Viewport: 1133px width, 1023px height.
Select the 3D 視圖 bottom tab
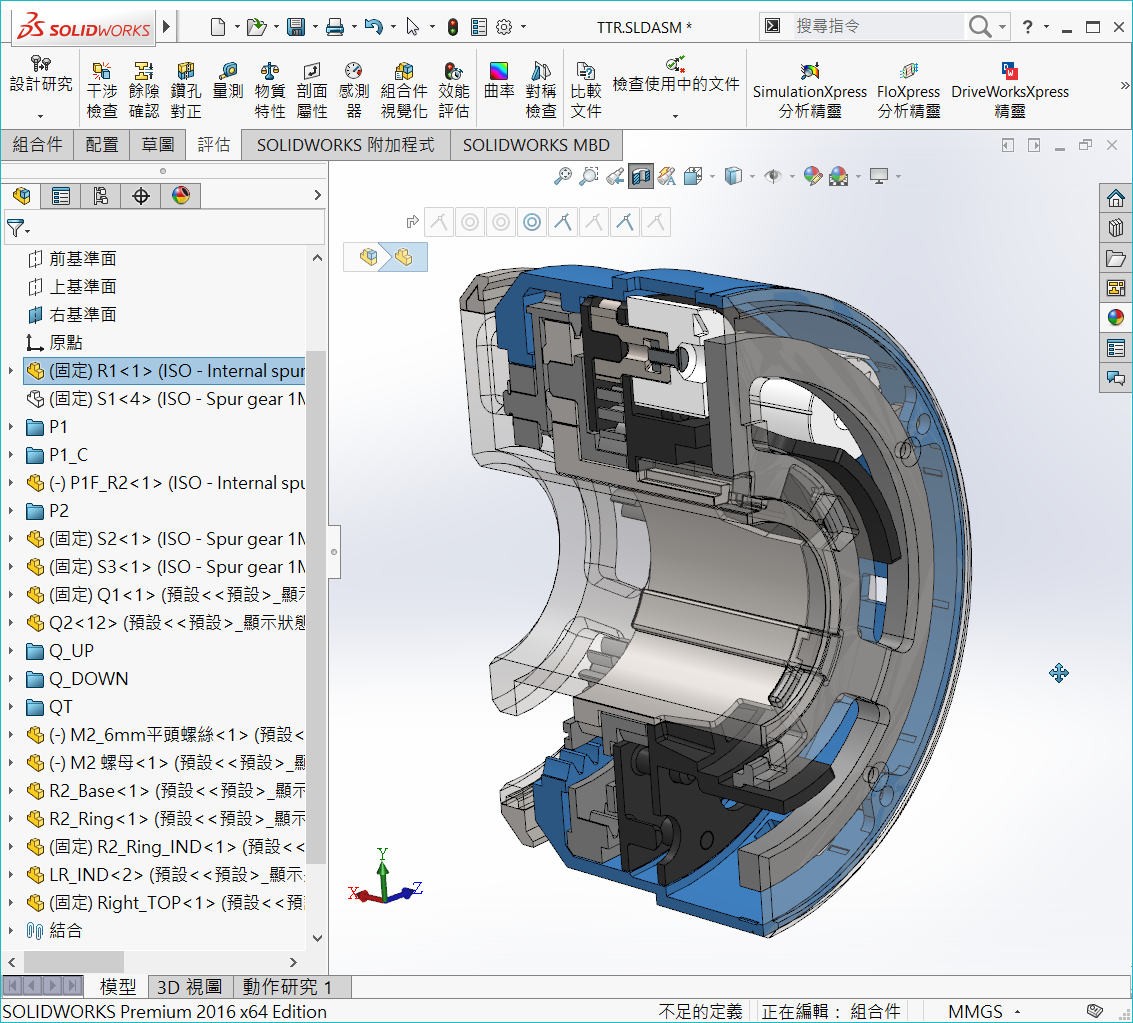tap(190, 987)
